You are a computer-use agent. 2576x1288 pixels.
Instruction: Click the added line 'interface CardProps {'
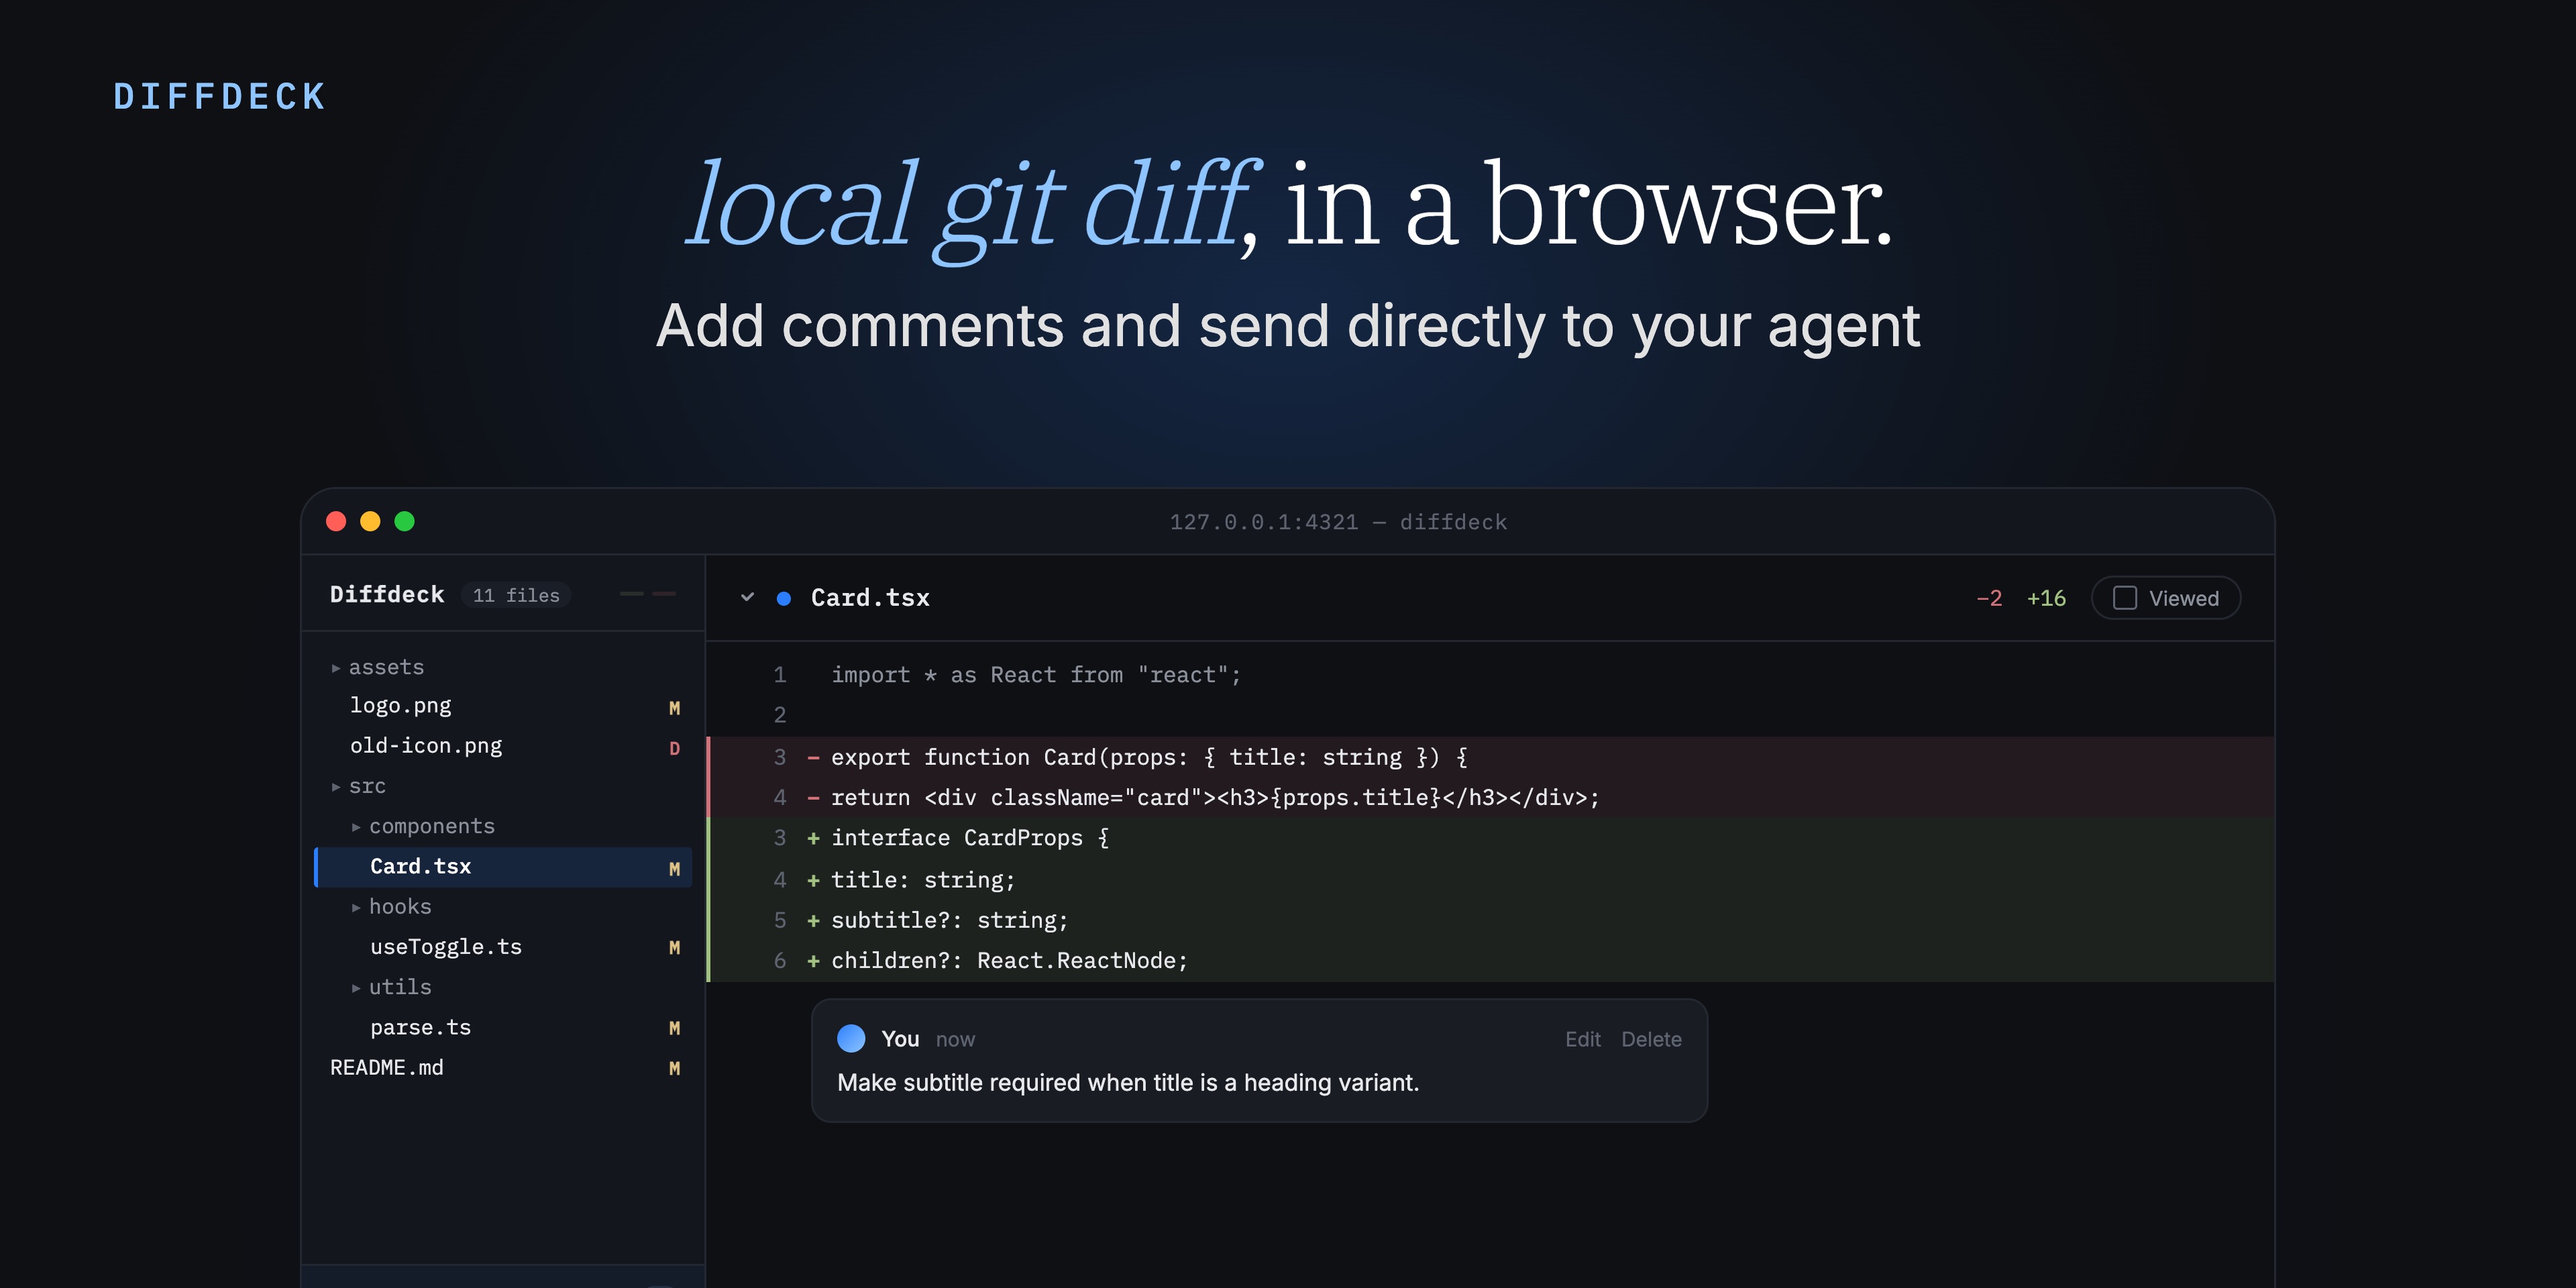(x=1490, y=838)
